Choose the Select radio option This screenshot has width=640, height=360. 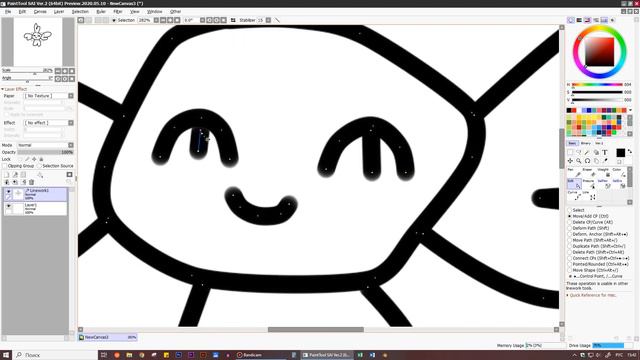pyautogui.click(x=570, y=210)
